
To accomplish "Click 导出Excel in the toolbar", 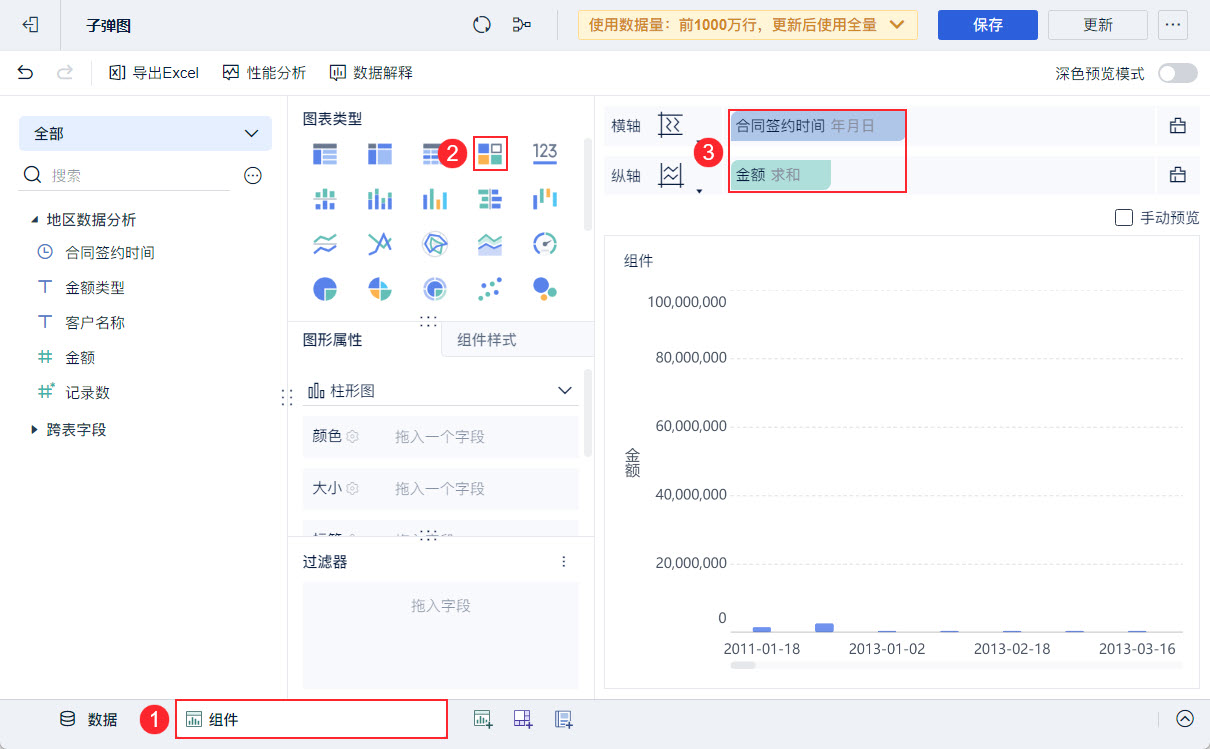I will click(x=154, y=73).
